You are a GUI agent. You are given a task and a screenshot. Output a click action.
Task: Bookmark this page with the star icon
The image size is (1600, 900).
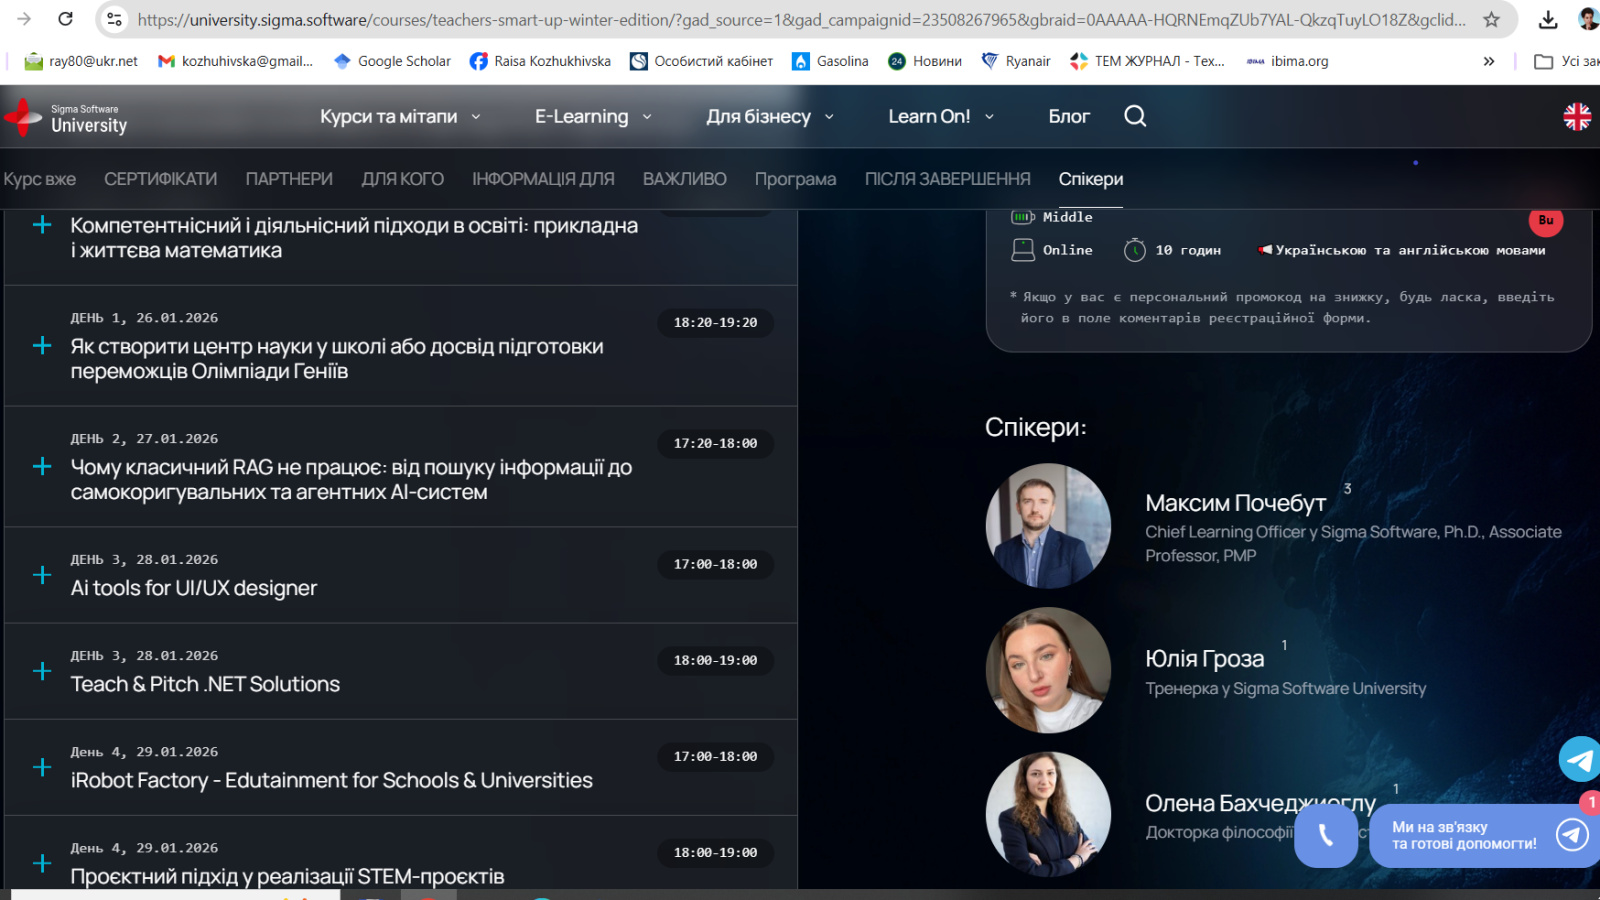tap(1491, 19)
